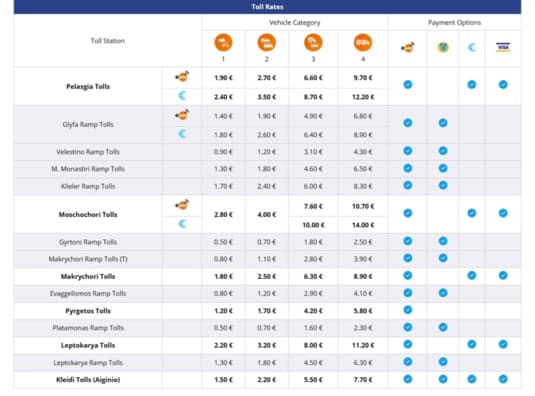Click Platamonas Ramp Tolls globe column checkmark
Viewport: 535px width, 396px height.
pos(443,327)
